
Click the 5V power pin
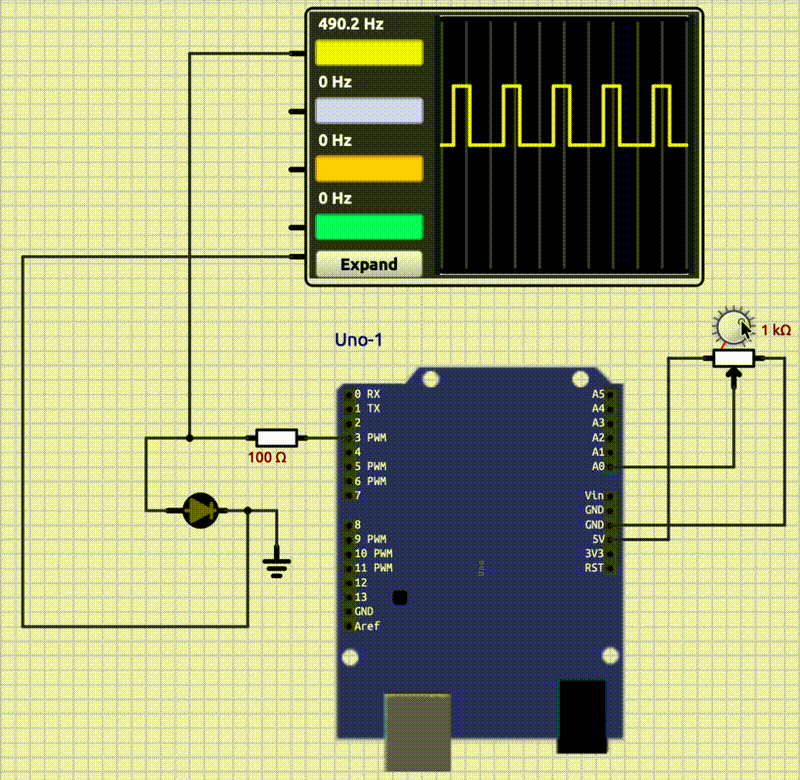612,539
